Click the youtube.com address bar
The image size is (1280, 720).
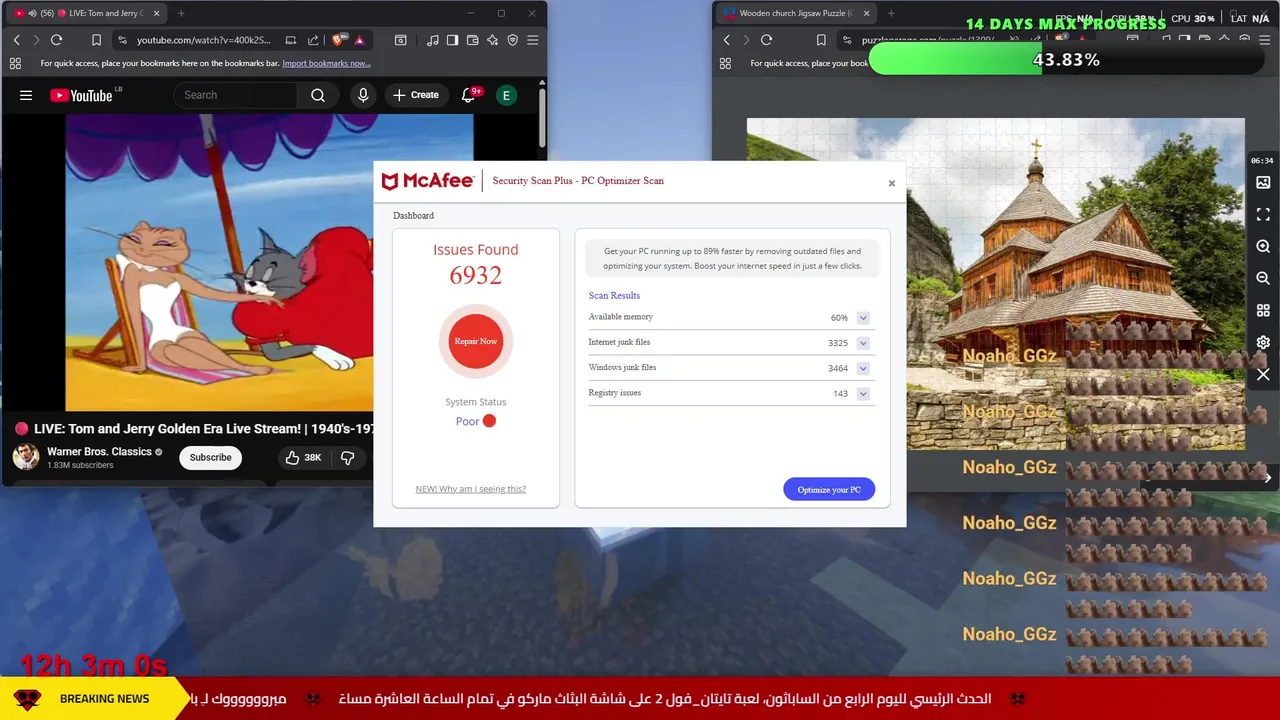pyautogui.click(x=203, y=40)
